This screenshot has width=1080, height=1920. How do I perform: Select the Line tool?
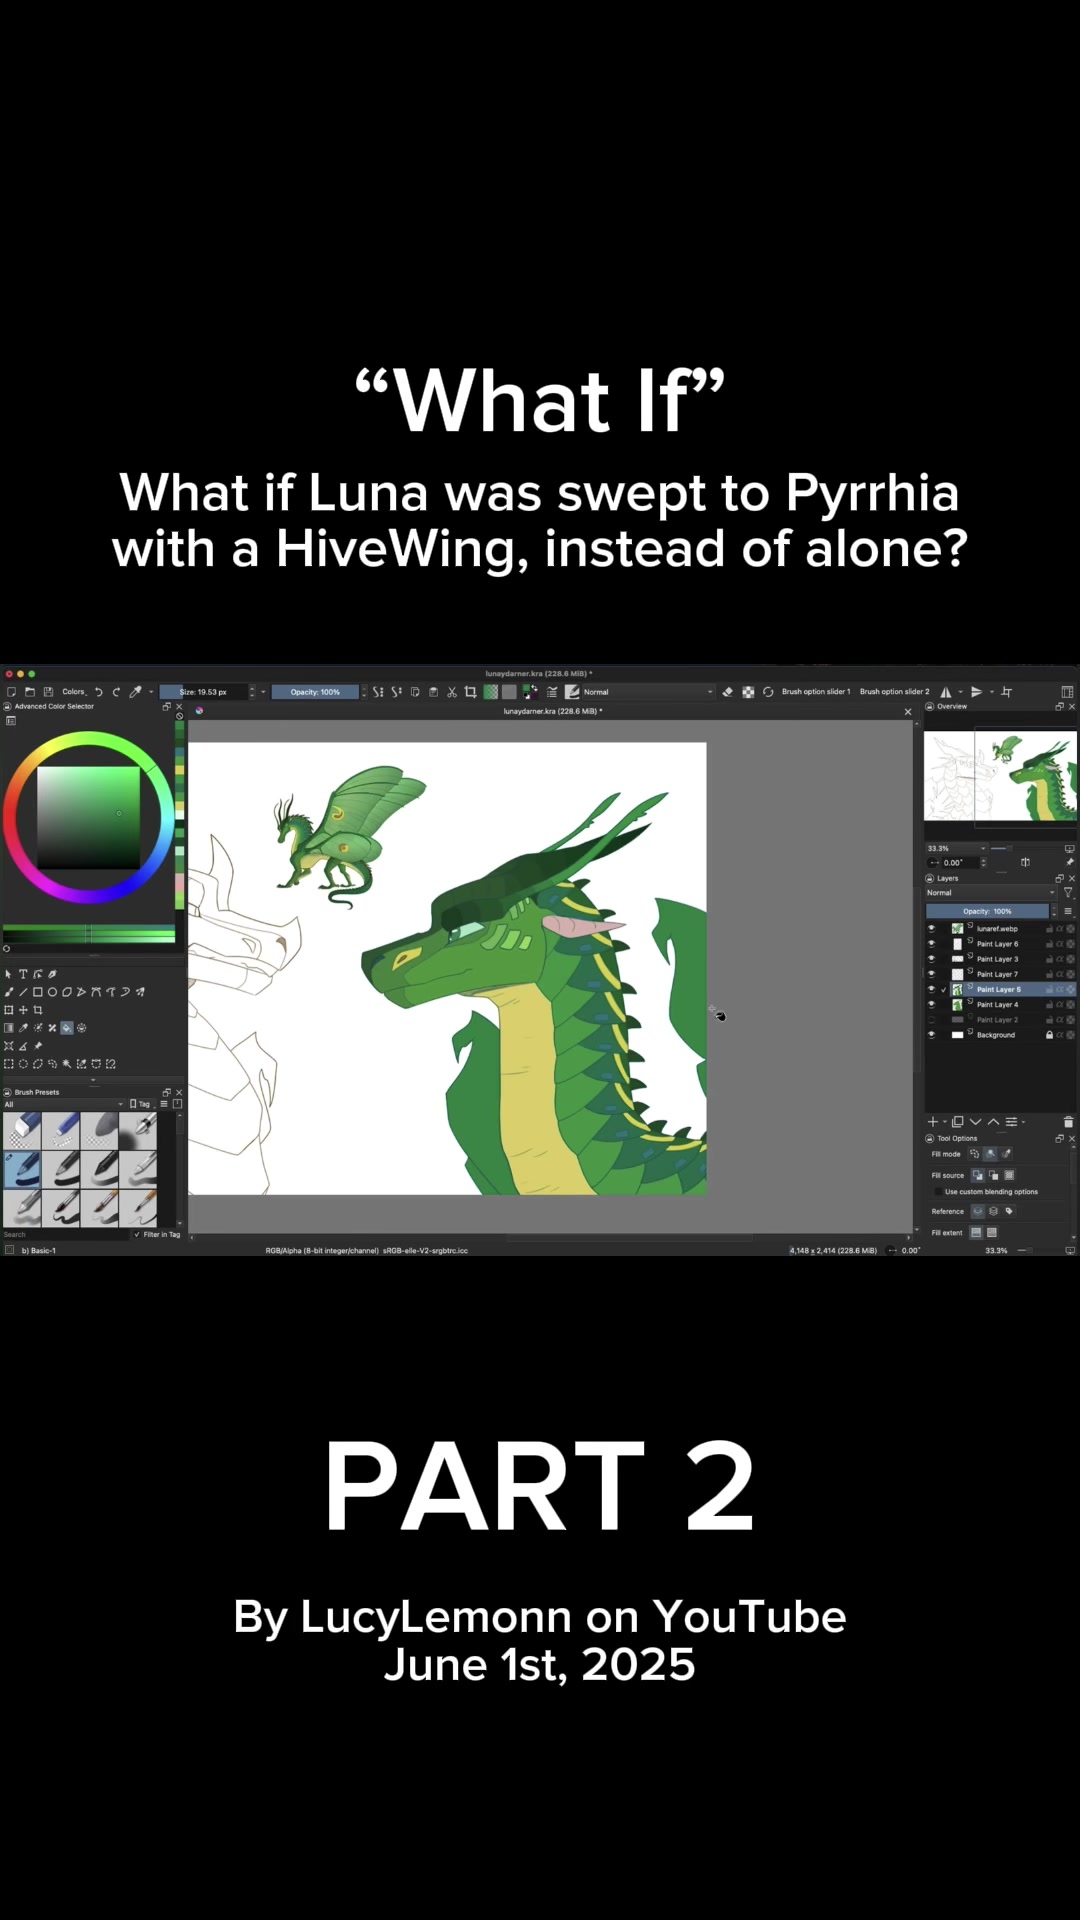23,992
